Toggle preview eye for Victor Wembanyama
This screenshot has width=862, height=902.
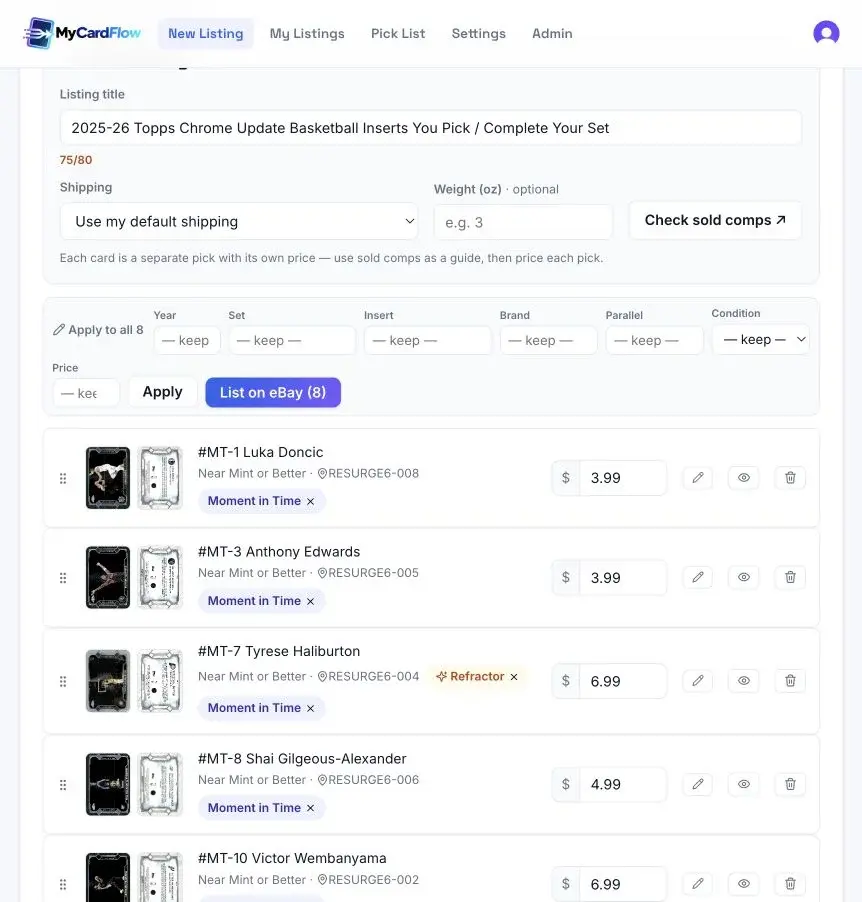[x=743, y=884]
